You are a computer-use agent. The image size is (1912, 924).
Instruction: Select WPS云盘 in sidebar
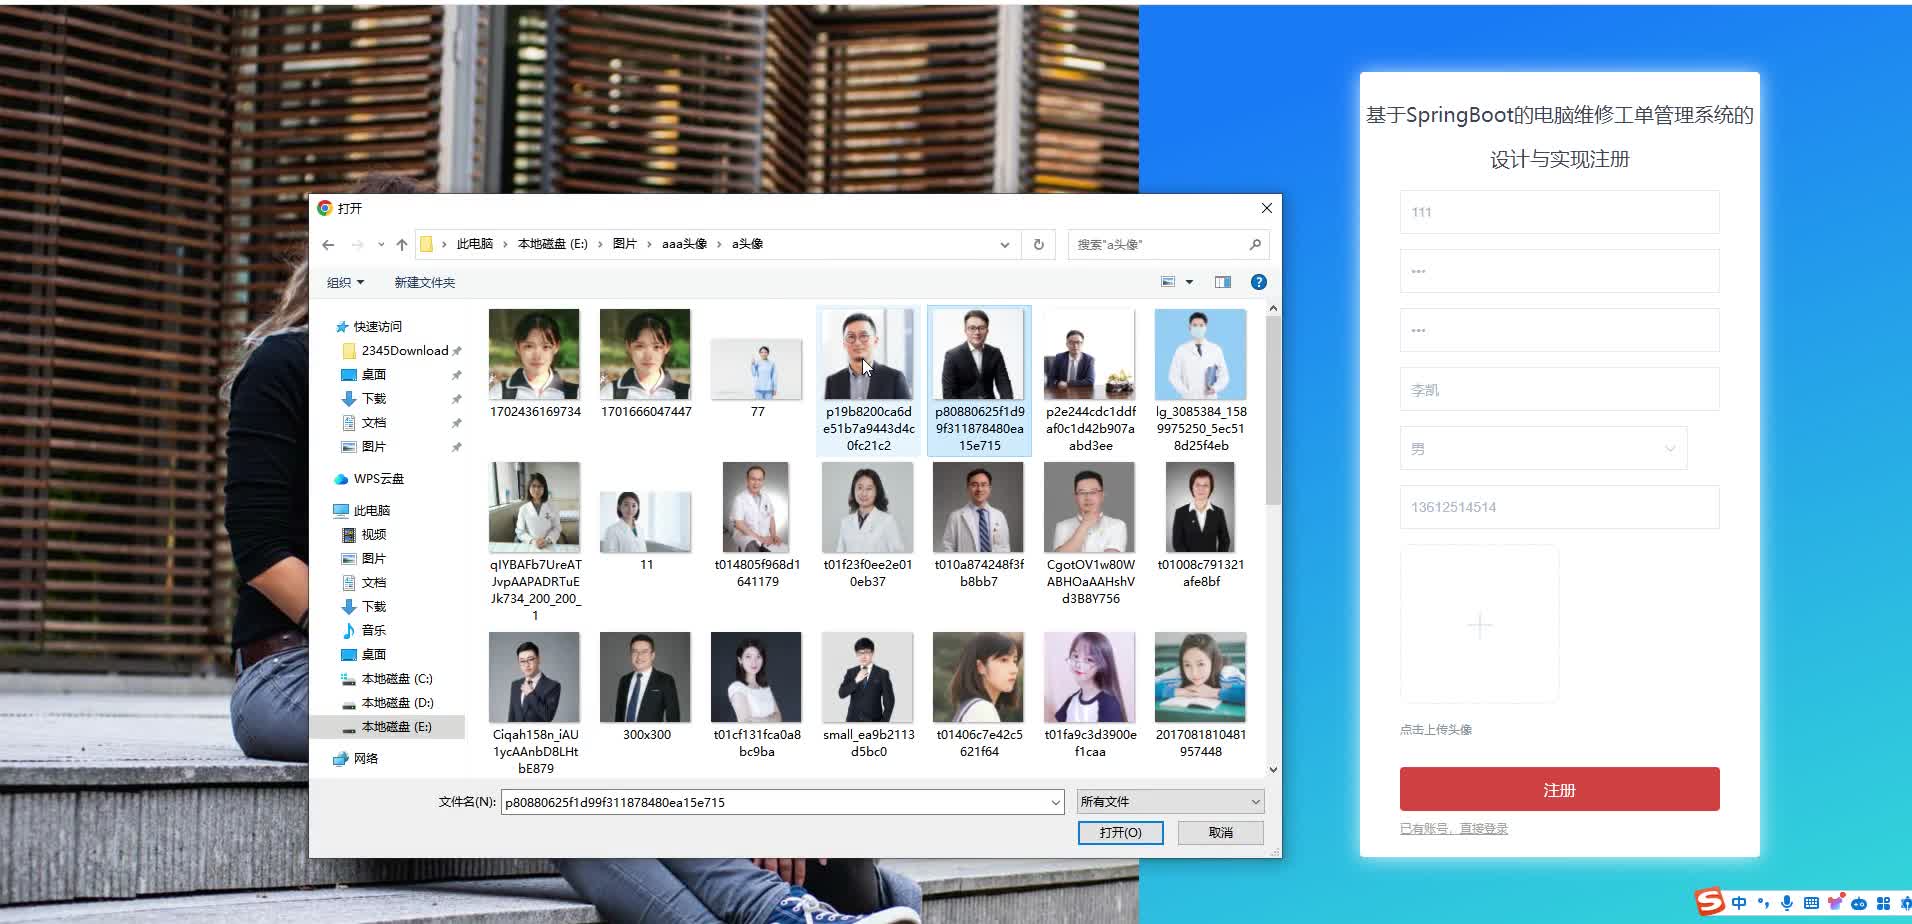378,478
